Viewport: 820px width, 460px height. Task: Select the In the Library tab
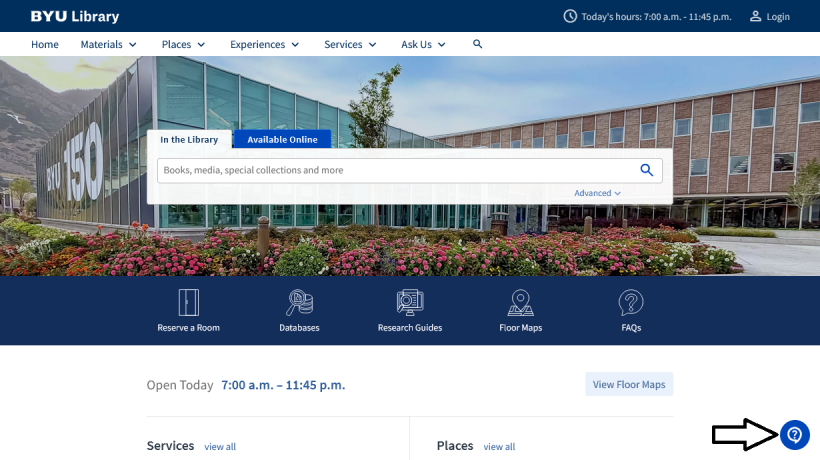pyautogui.click(x=189, y=140)
